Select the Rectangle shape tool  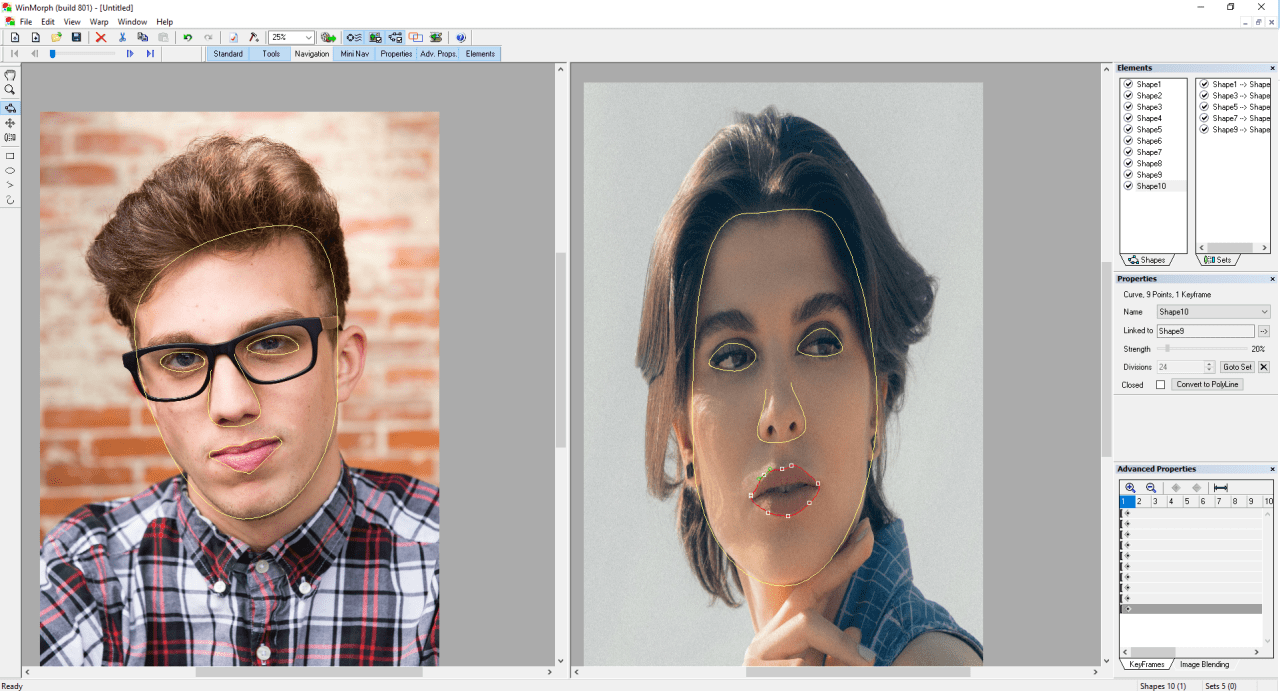point(10,156)
